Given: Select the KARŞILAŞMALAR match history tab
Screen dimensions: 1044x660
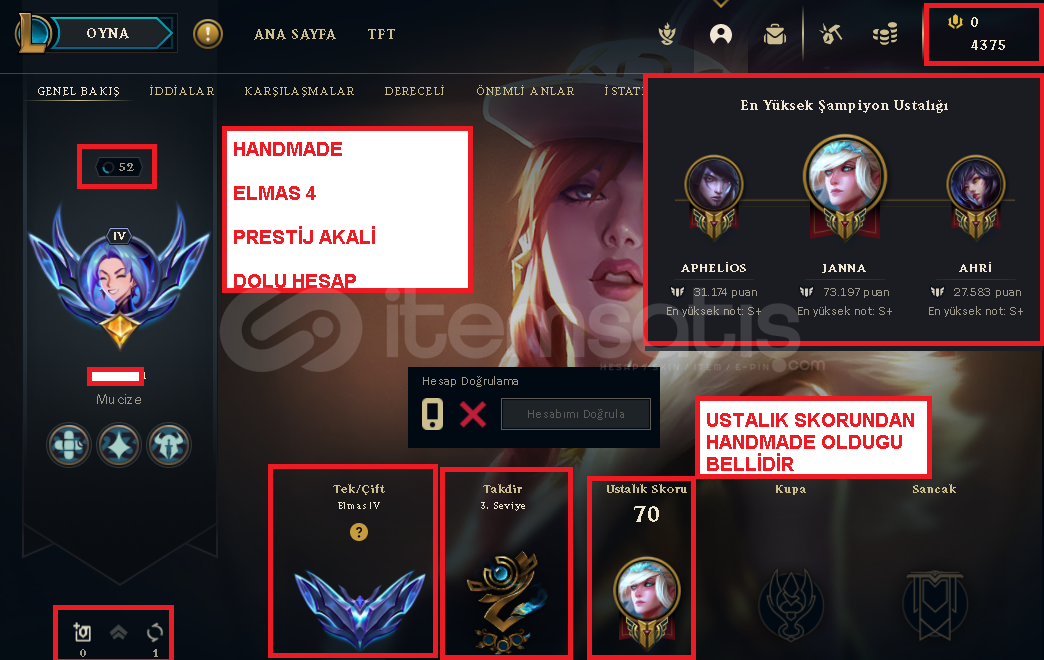Looking at the screenshot, I should pos(299,91).
